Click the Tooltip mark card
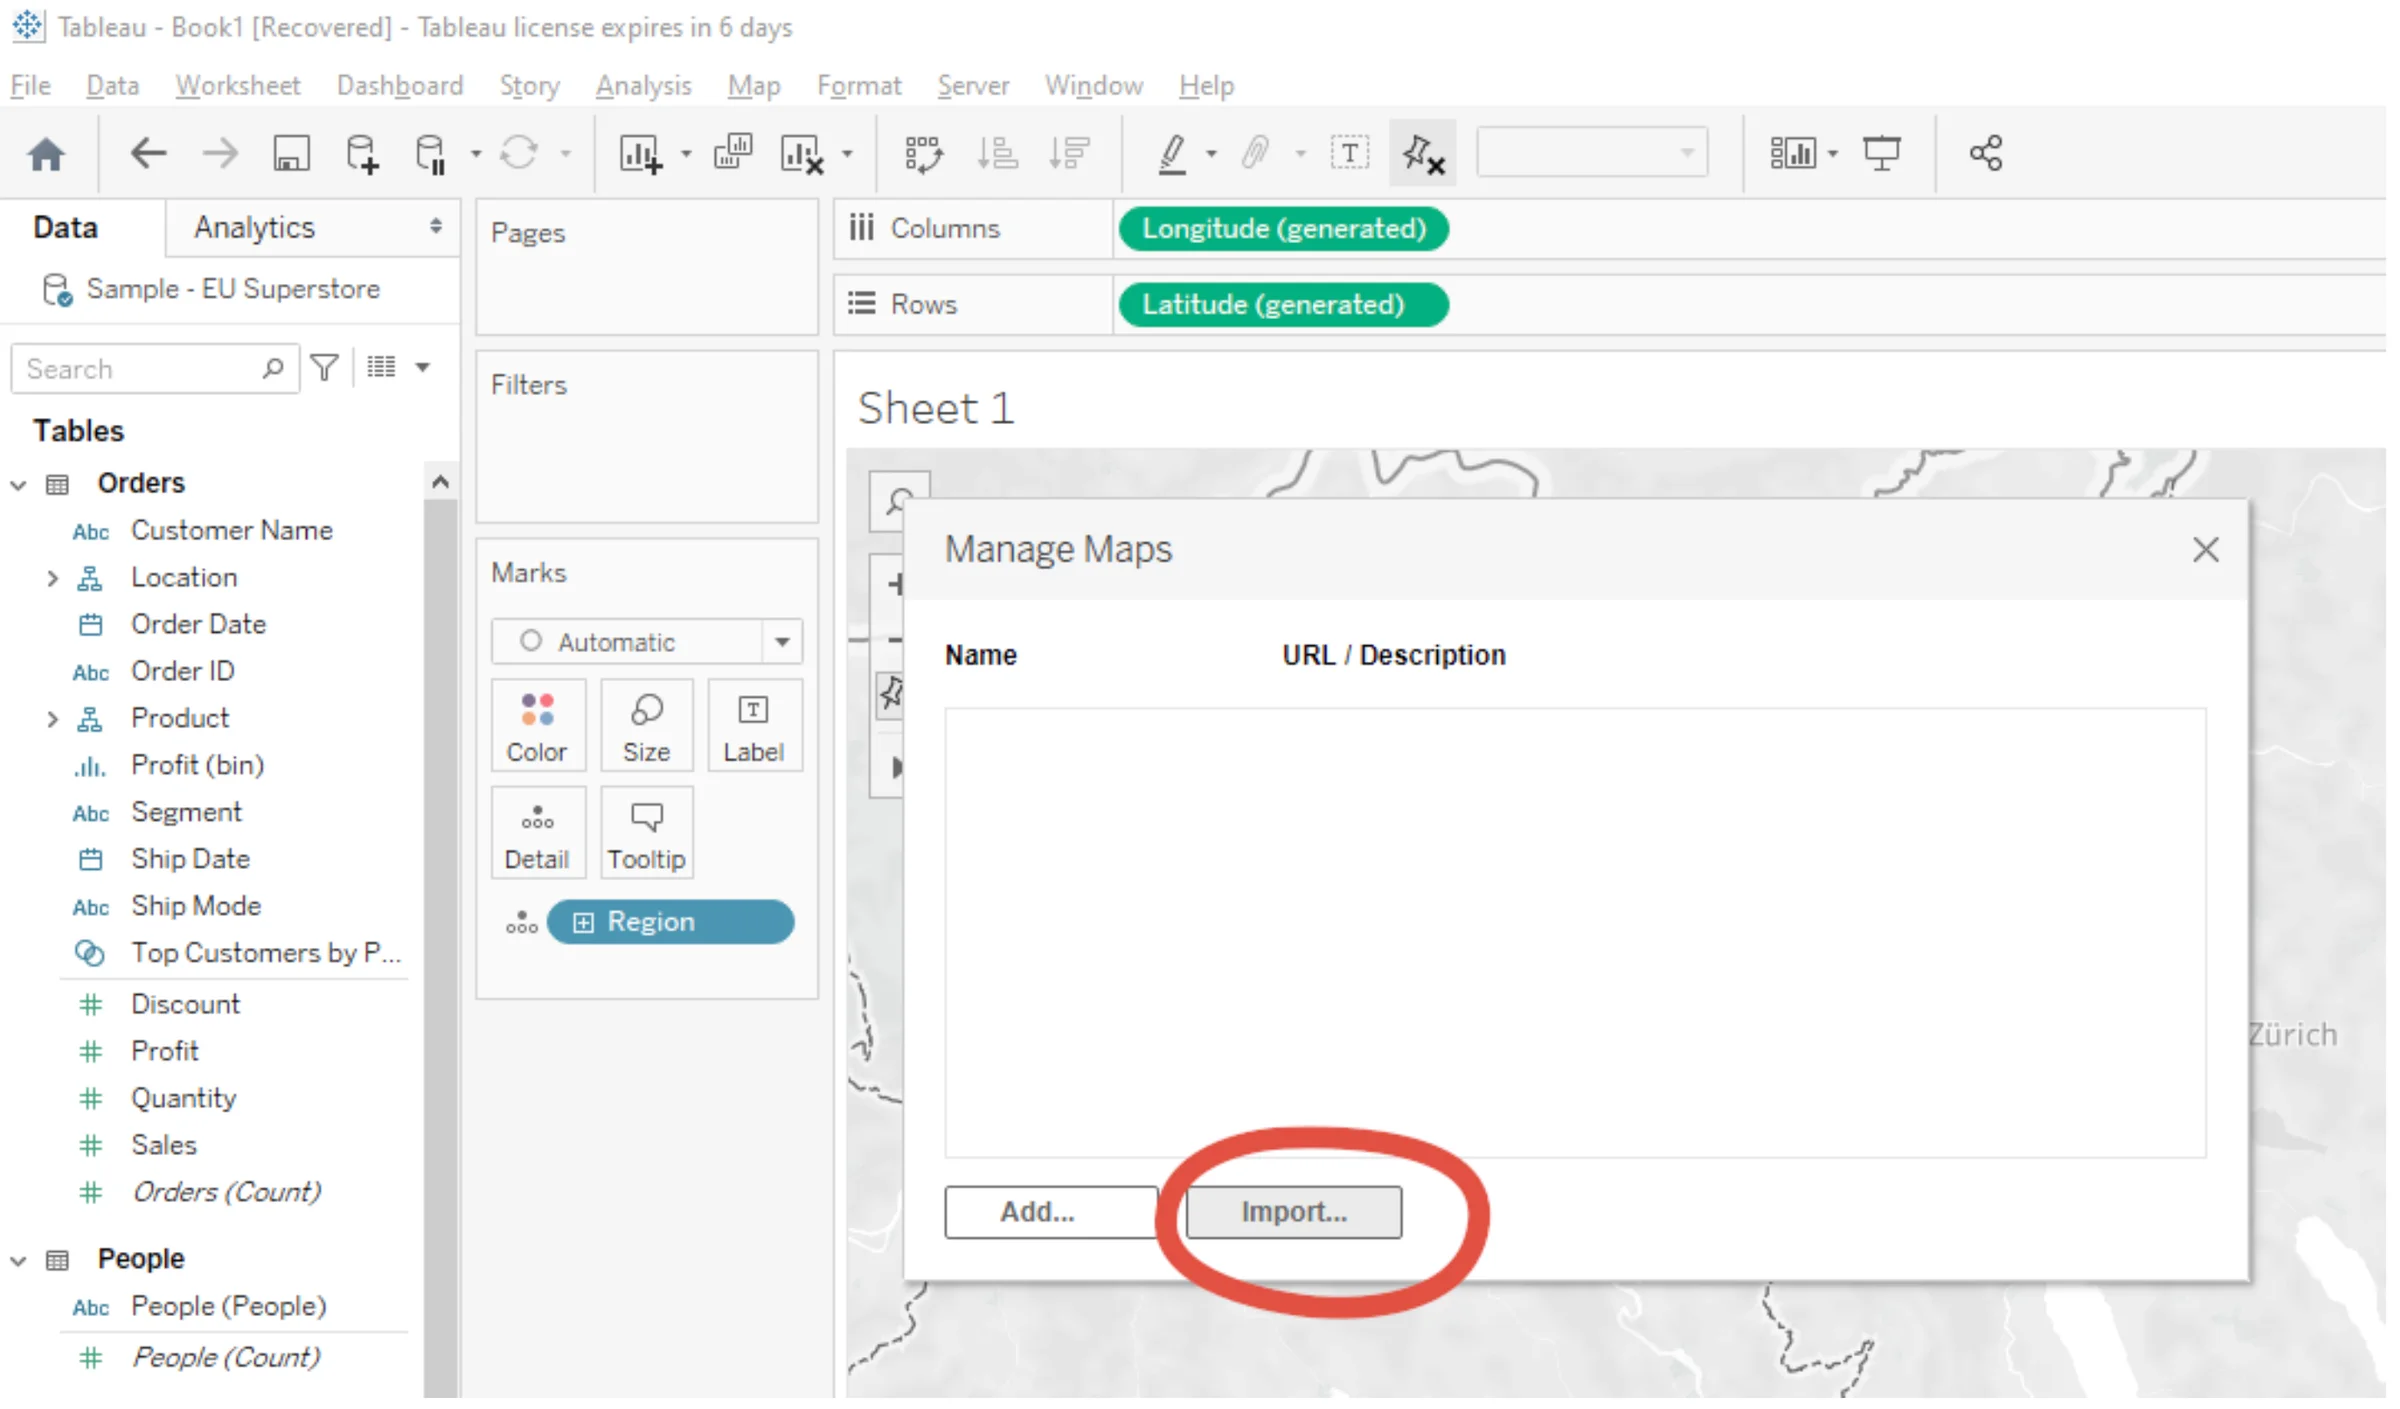Viewport: 2400px width, 1409px height. click(646, 833)
